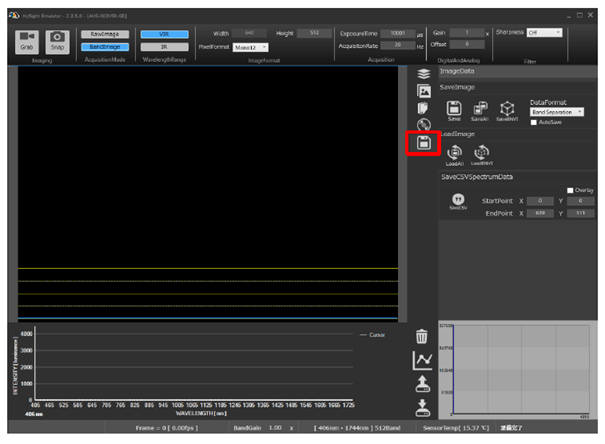Click the Offset value field

click(x=467, y=44)
